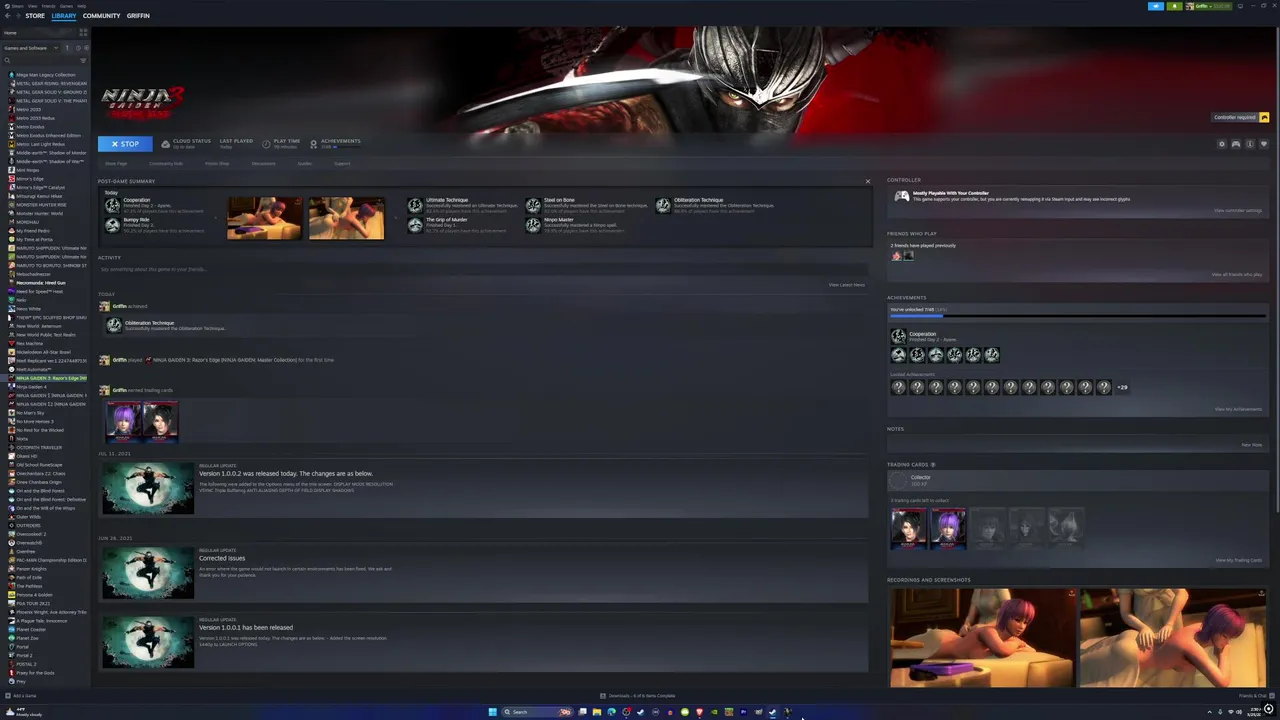Click the Play Time clock icon
The width and height of the screenshot is (1280, 720).
267,144
